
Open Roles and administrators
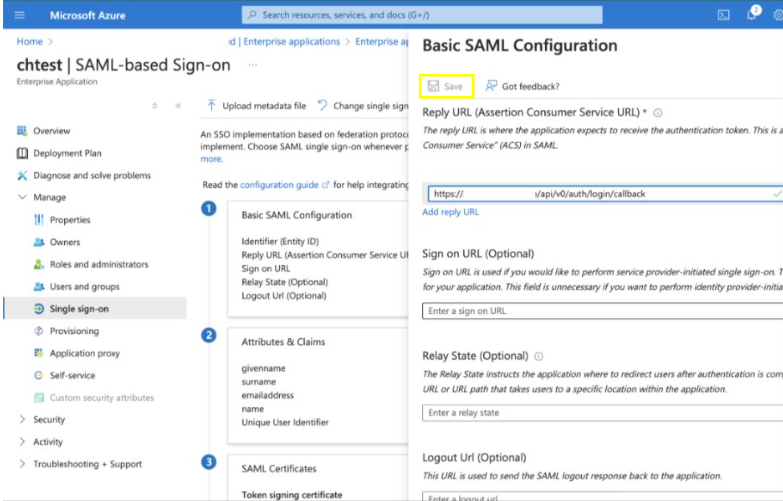tap(99, 264)
